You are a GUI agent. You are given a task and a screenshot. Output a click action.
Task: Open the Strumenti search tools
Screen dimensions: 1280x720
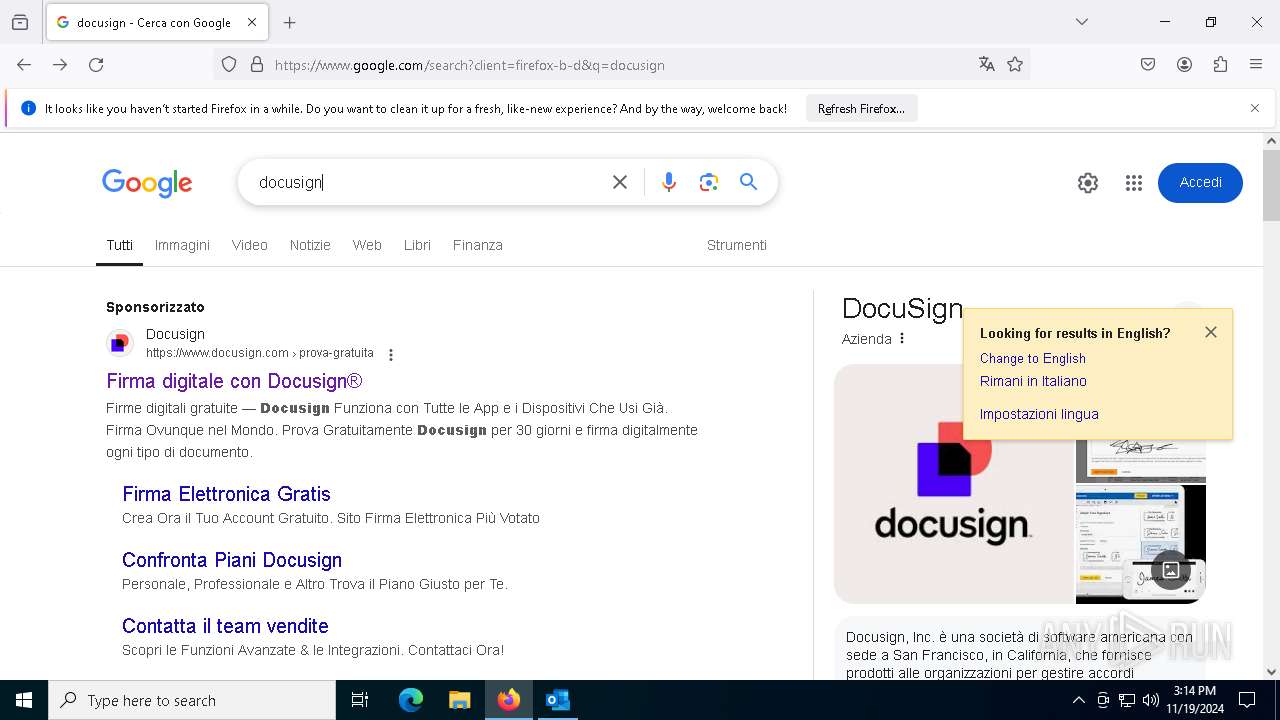click(x=737, y=245)
